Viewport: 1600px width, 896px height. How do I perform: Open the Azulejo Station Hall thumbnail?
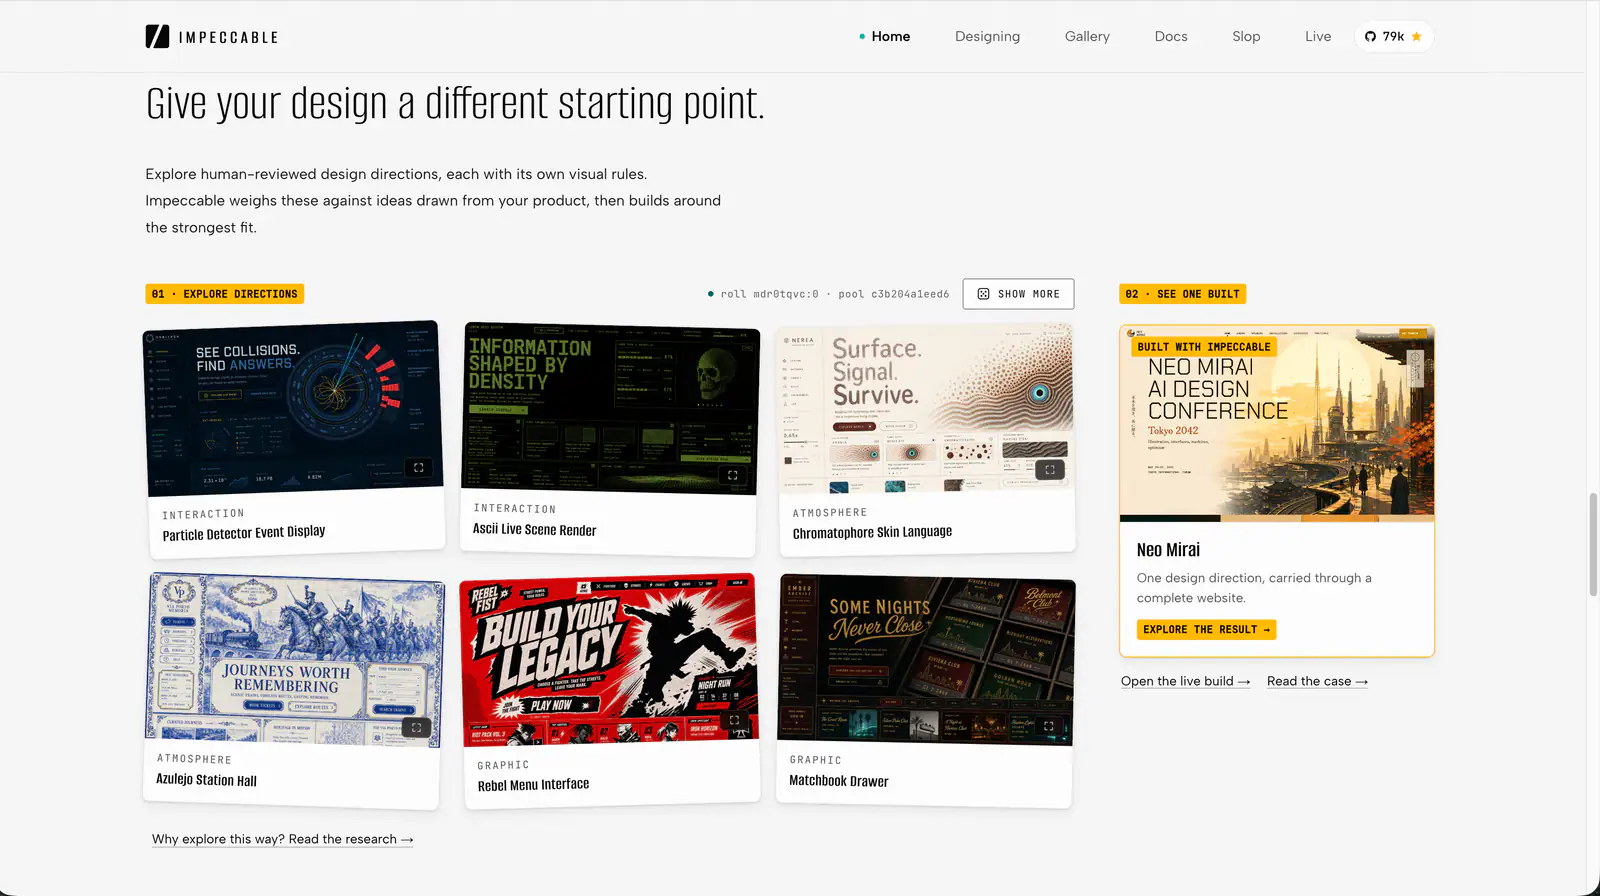[x=295, y=659]
